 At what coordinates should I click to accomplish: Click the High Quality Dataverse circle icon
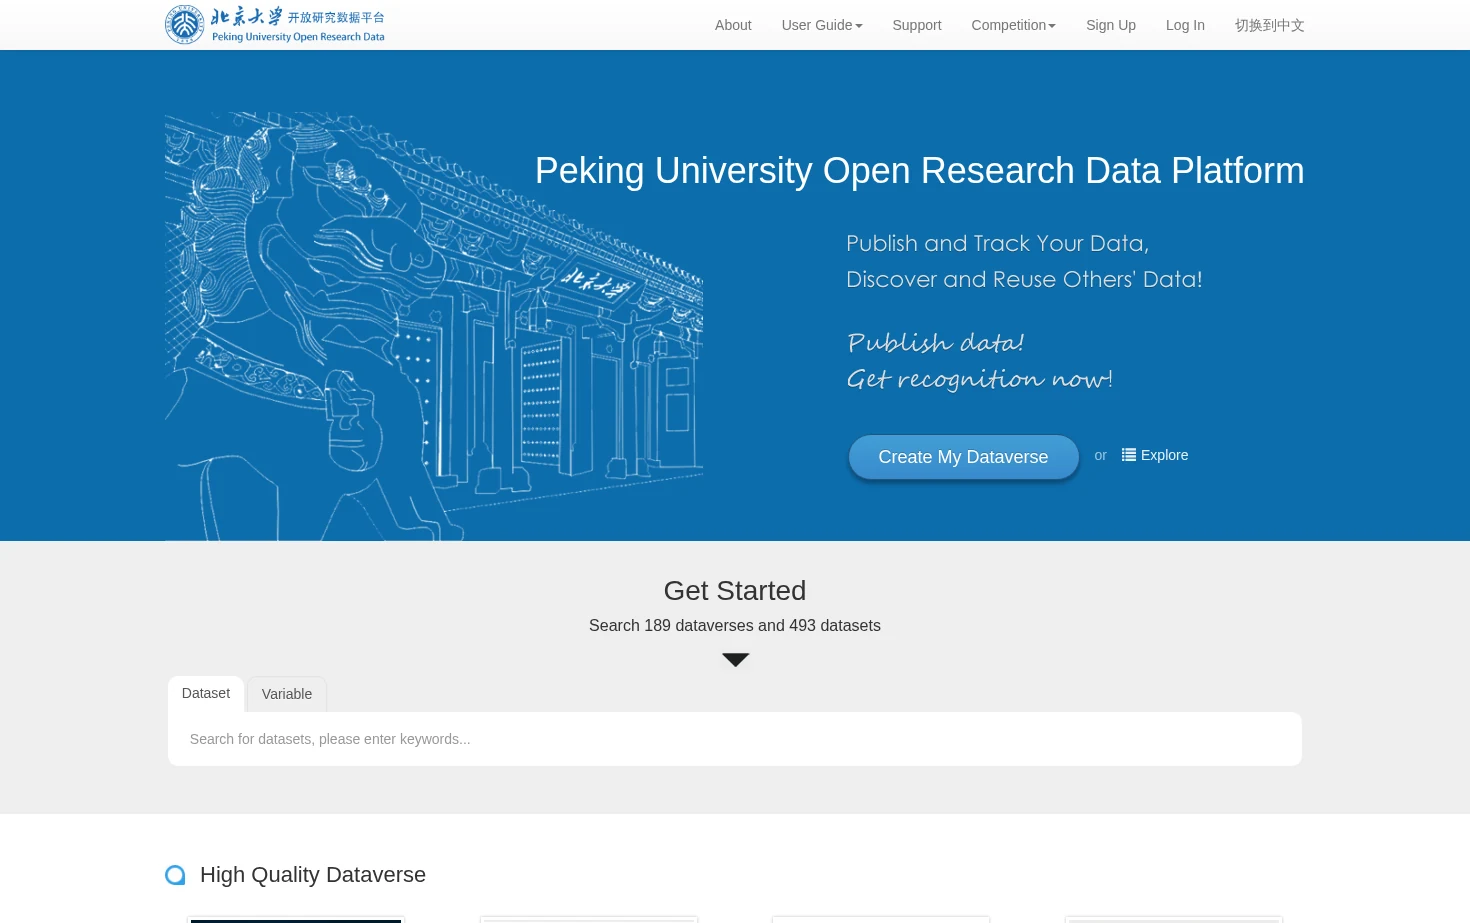coord(175,875)
